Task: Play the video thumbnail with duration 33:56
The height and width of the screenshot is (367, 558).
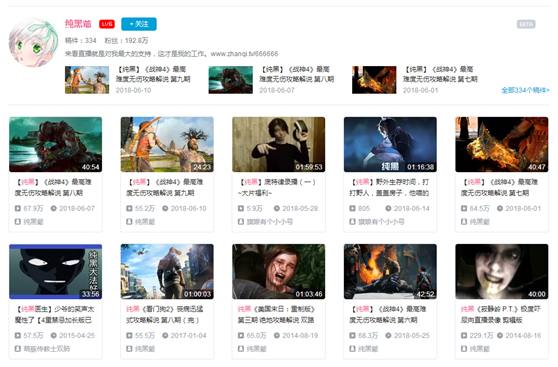Action: pyautogui.click(x=56, y=271)
